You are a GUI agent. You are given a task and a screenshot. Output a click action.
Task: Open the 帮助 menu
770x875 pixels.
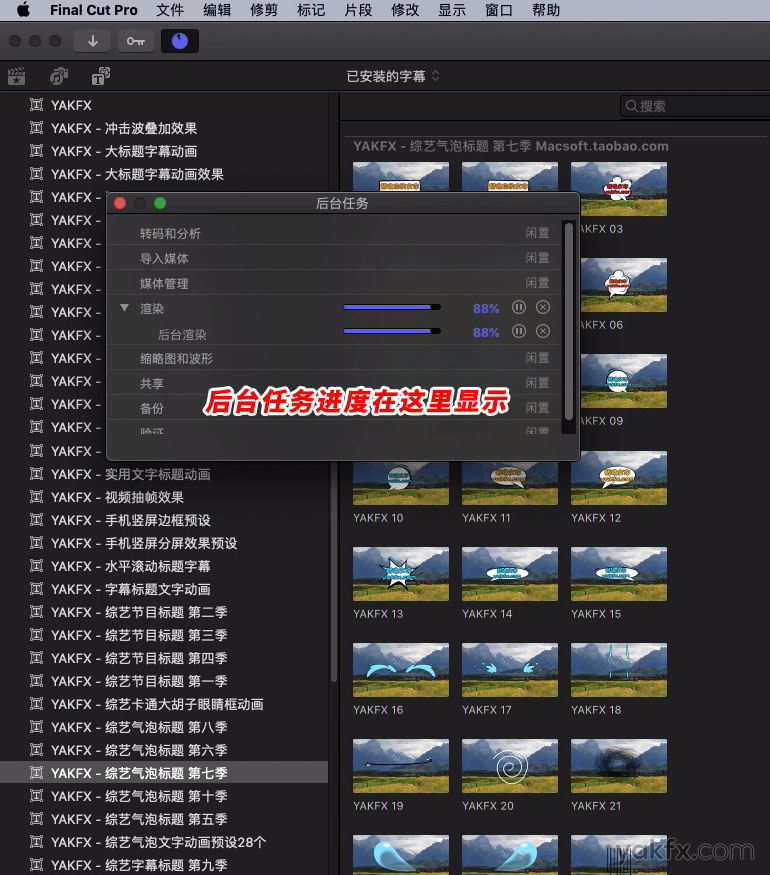pyautogui.click(x=546, y=10)
